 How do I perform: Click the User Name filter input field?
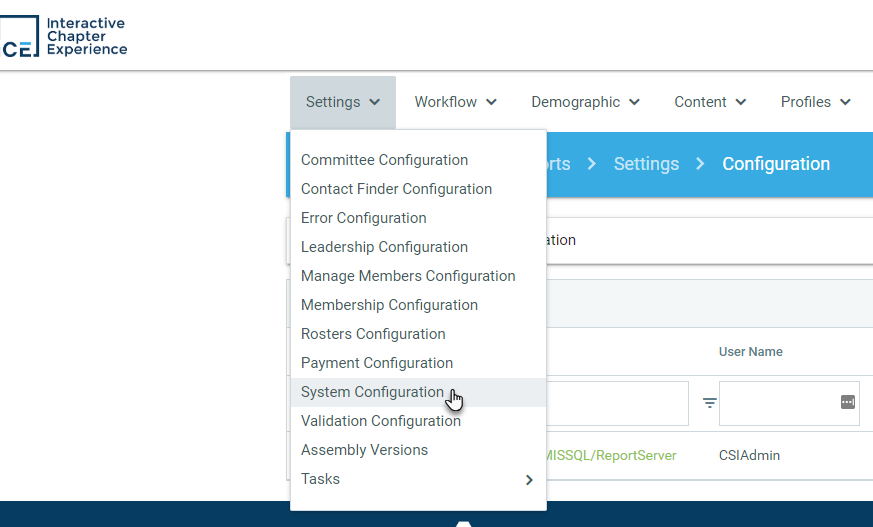777,403
